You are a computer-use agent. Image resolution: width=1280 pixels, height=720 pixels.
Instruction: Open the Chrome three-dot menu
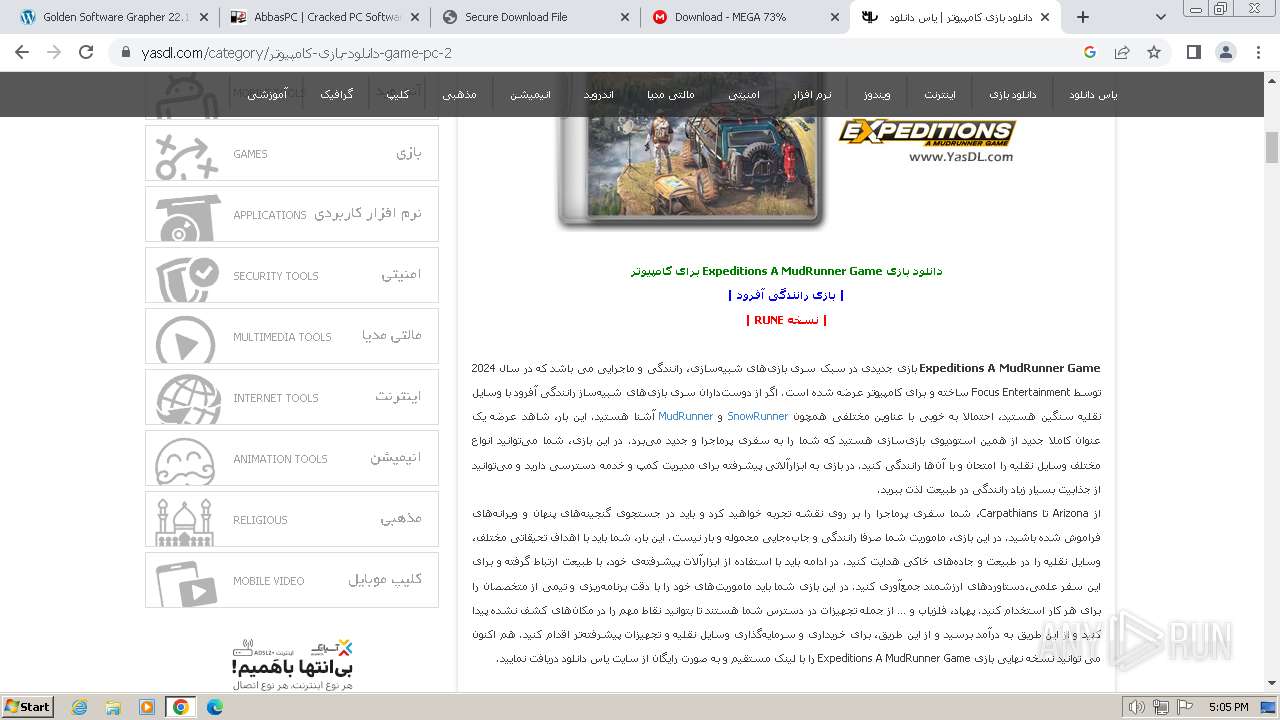click(x=1258, y=52)
